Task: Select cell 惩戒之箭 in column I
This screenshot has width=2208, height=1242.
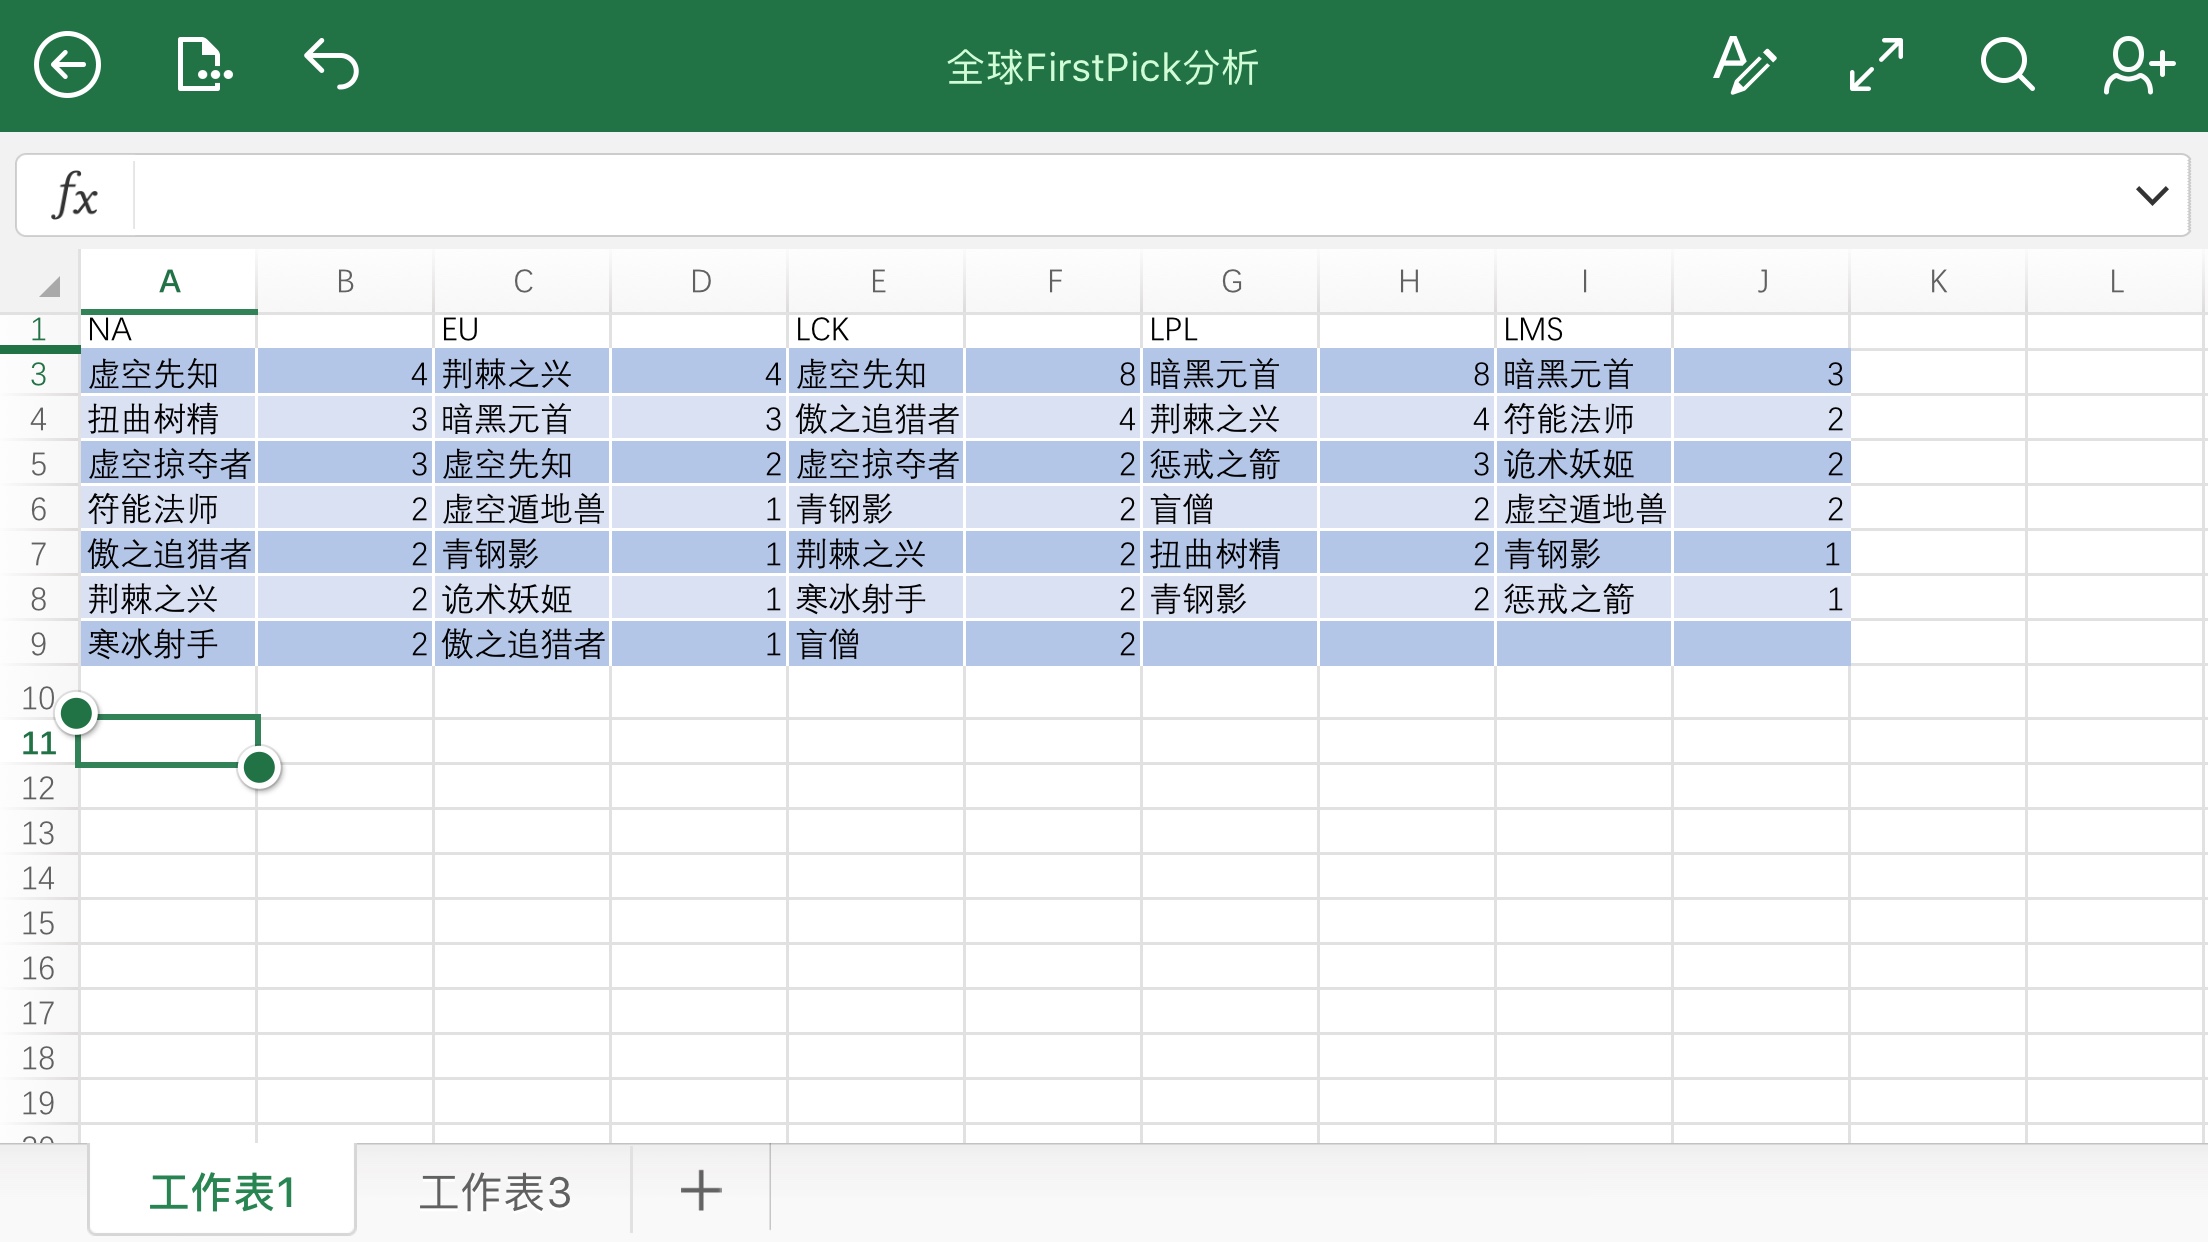Action: 1584,599
